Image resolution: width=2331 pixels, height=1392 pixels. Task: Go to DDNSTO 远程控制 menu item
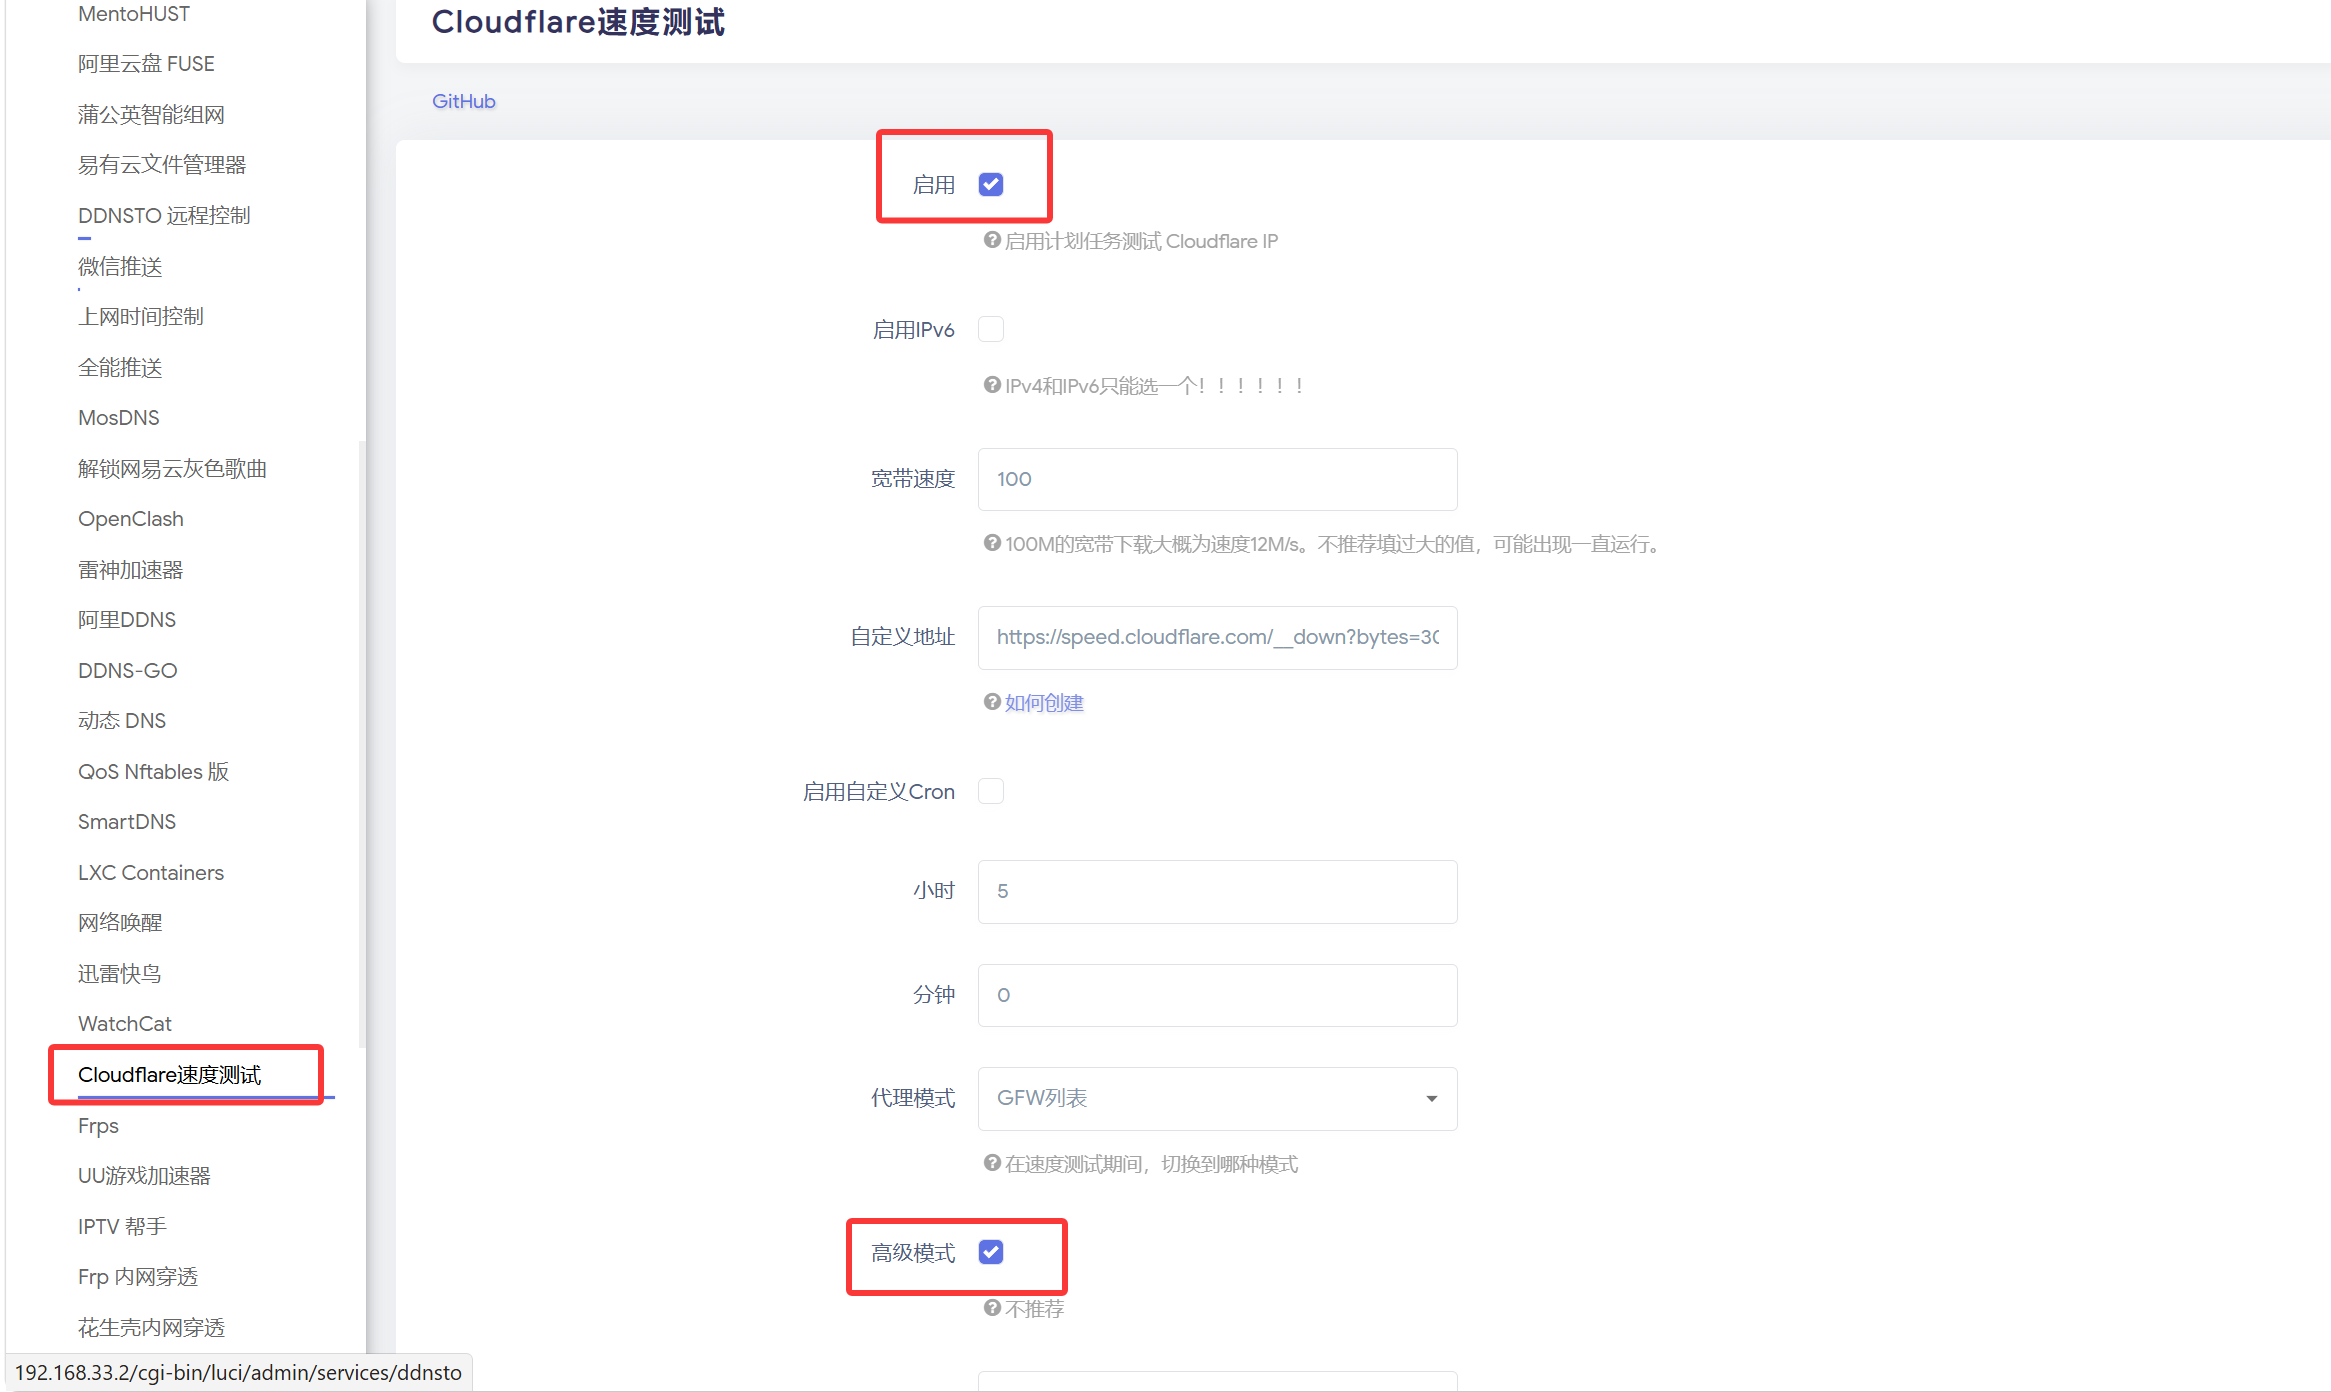[x=164, y=216]
